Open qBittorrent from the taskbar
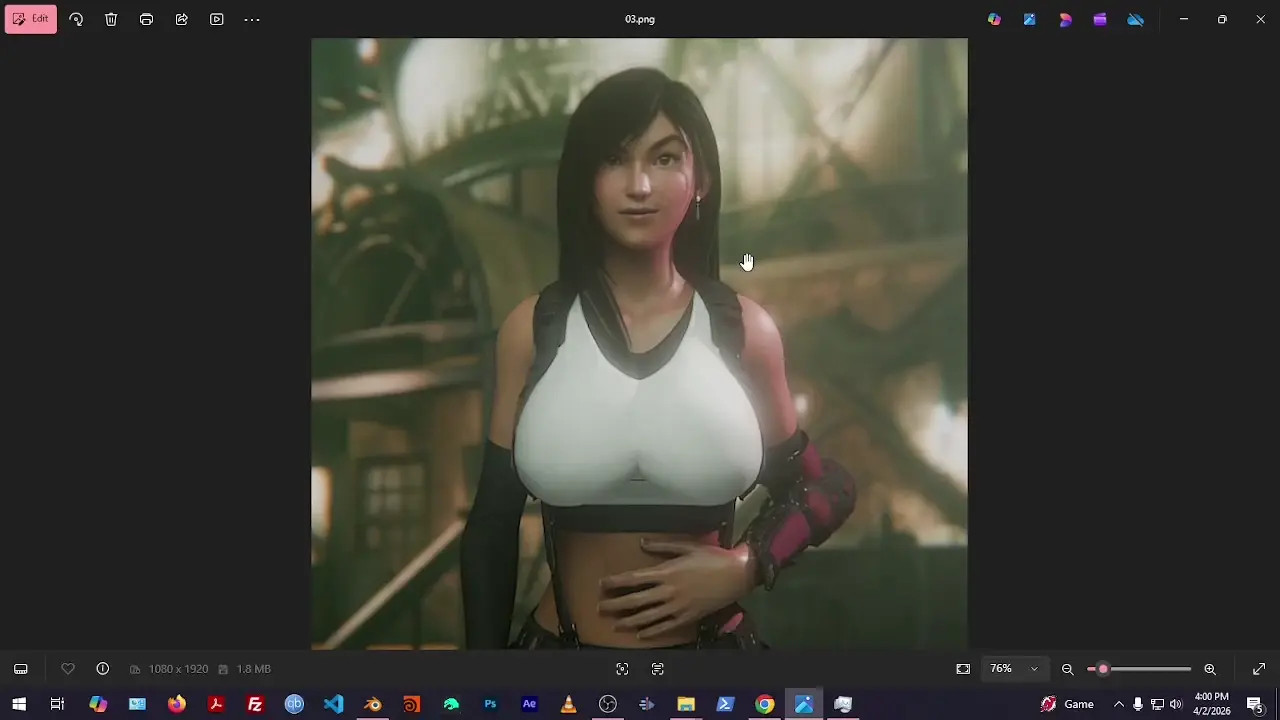 [x=294, y=704]
